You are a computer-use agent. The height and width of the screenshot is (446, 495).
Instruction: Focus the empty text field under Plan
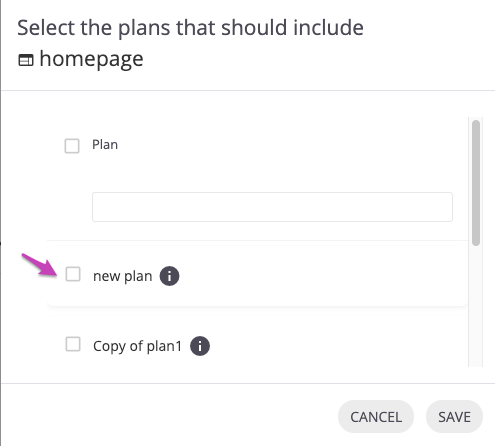tap(272, 207)
